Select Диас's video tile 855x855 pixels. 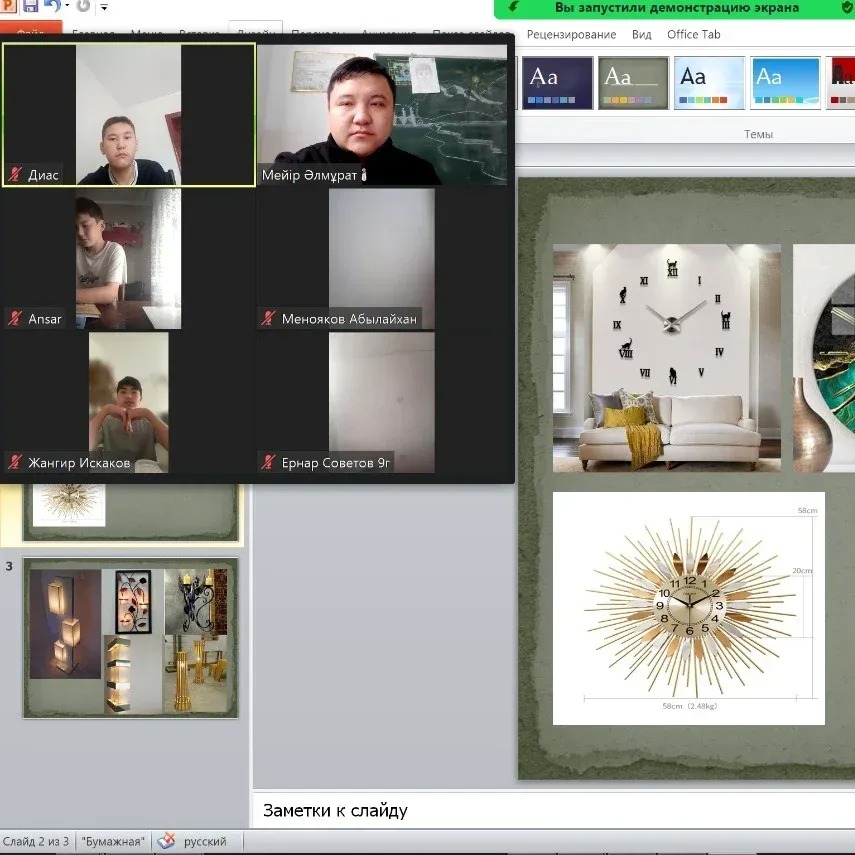tap(129, 115)
